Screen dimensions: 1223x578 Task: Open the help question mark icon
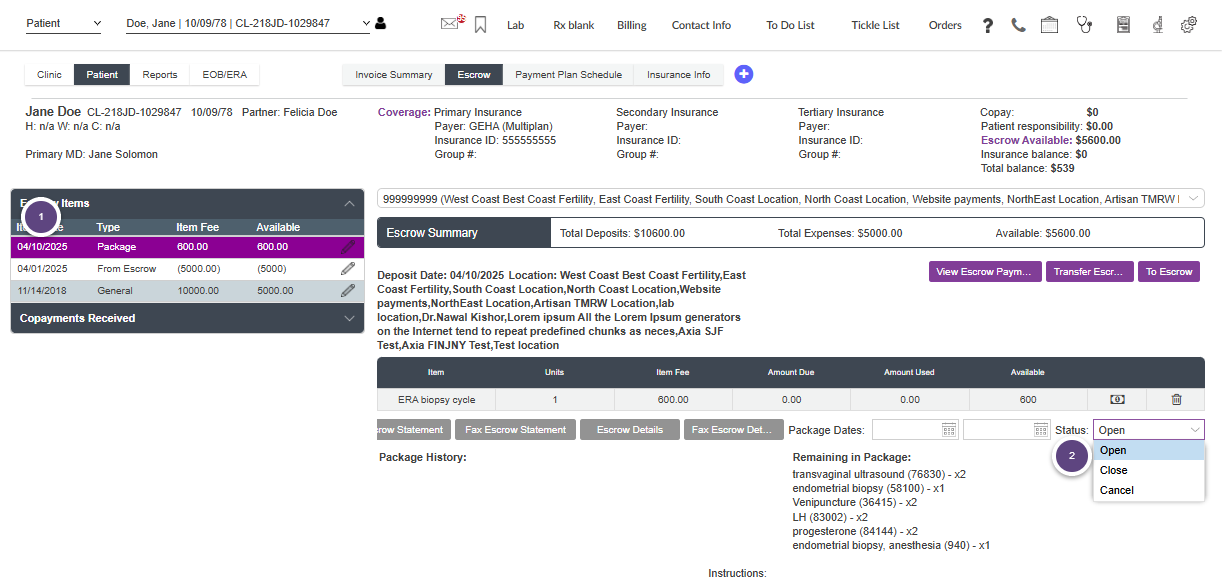987,25
